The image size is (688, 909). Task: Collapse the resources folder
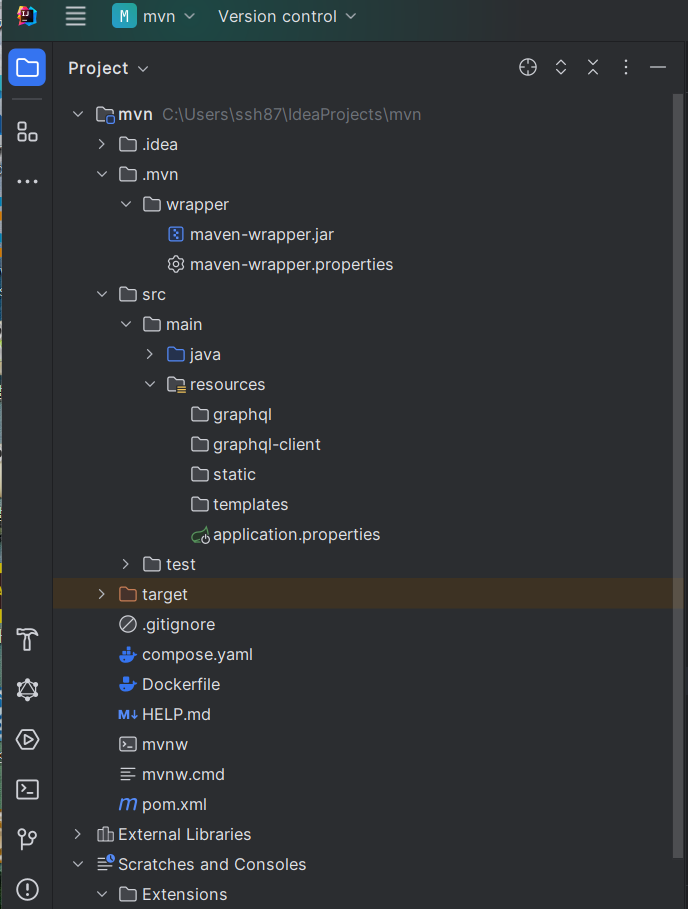tap(150, 384)
